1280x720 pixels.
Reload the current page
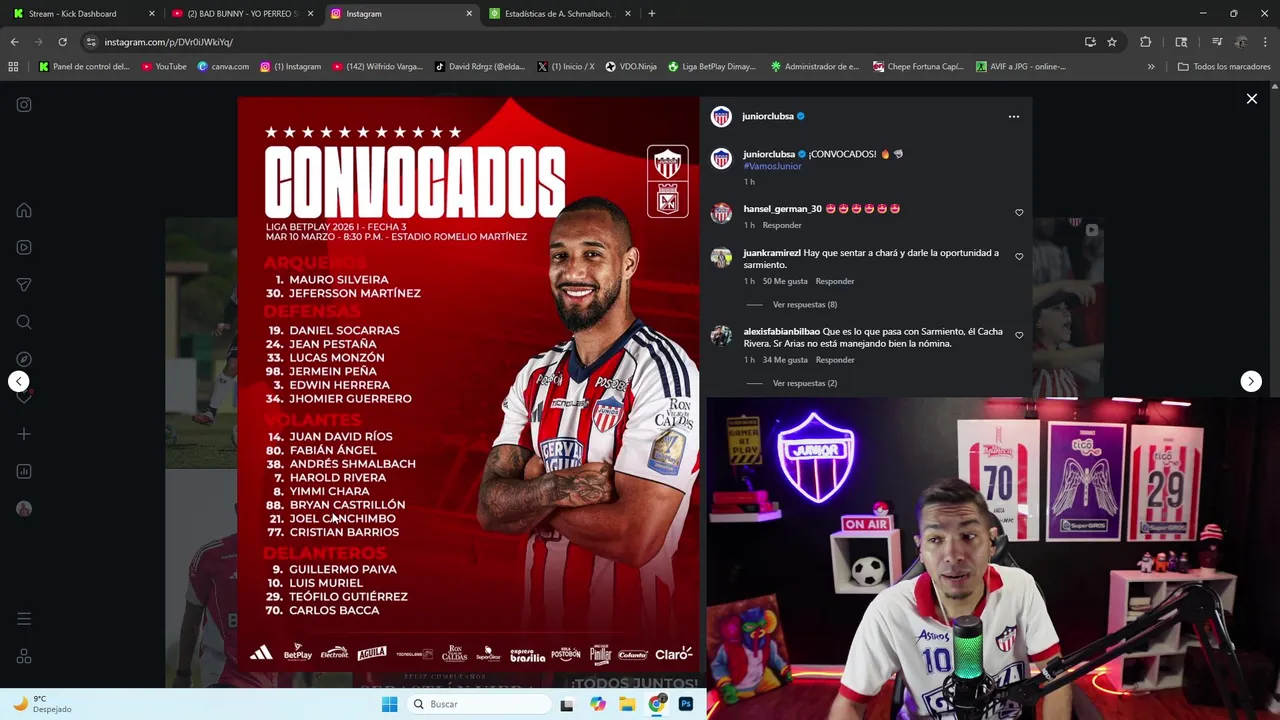(62, 42)
